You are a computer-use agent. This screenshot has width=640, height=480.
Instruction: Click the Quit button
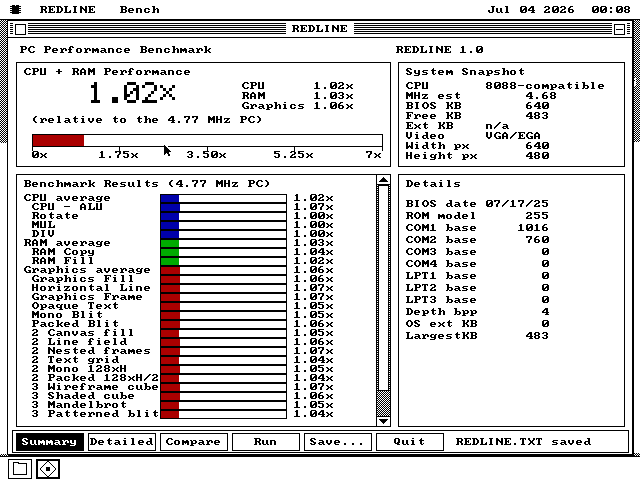[x=409, y=442]
